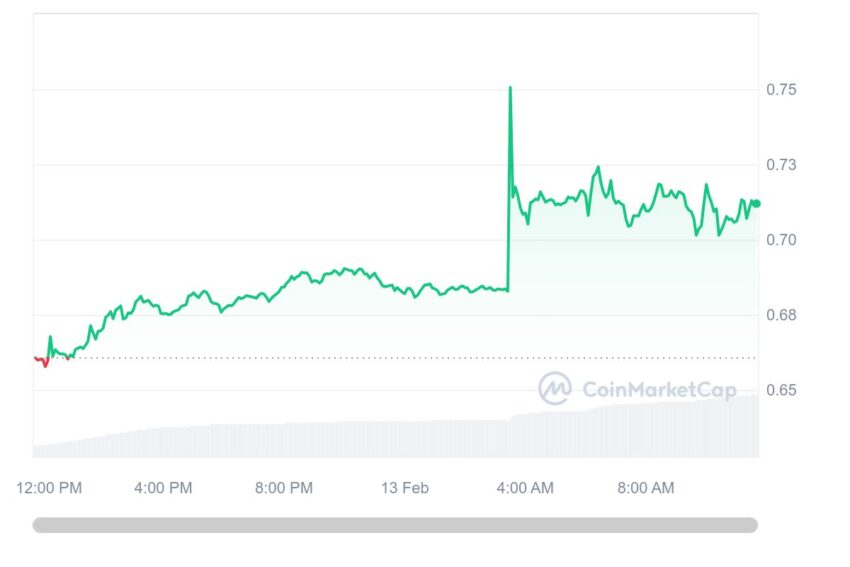Click the green current price dot
850x567 pixels.
pyautogui.click(x=756, y=203)
